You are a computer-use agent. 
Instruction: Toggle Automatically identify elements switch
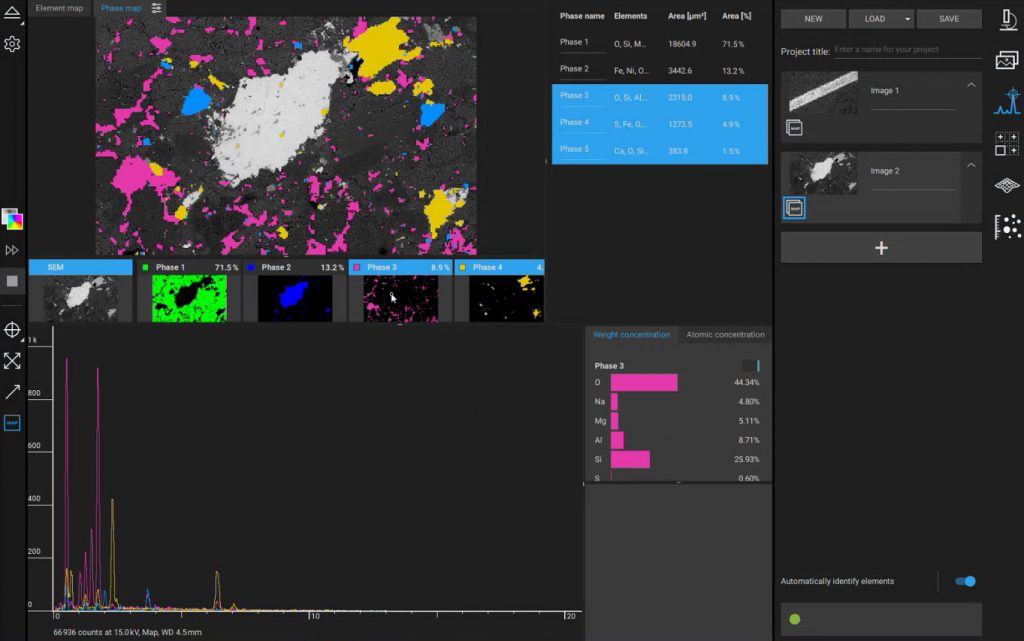[x=964, y=581]
